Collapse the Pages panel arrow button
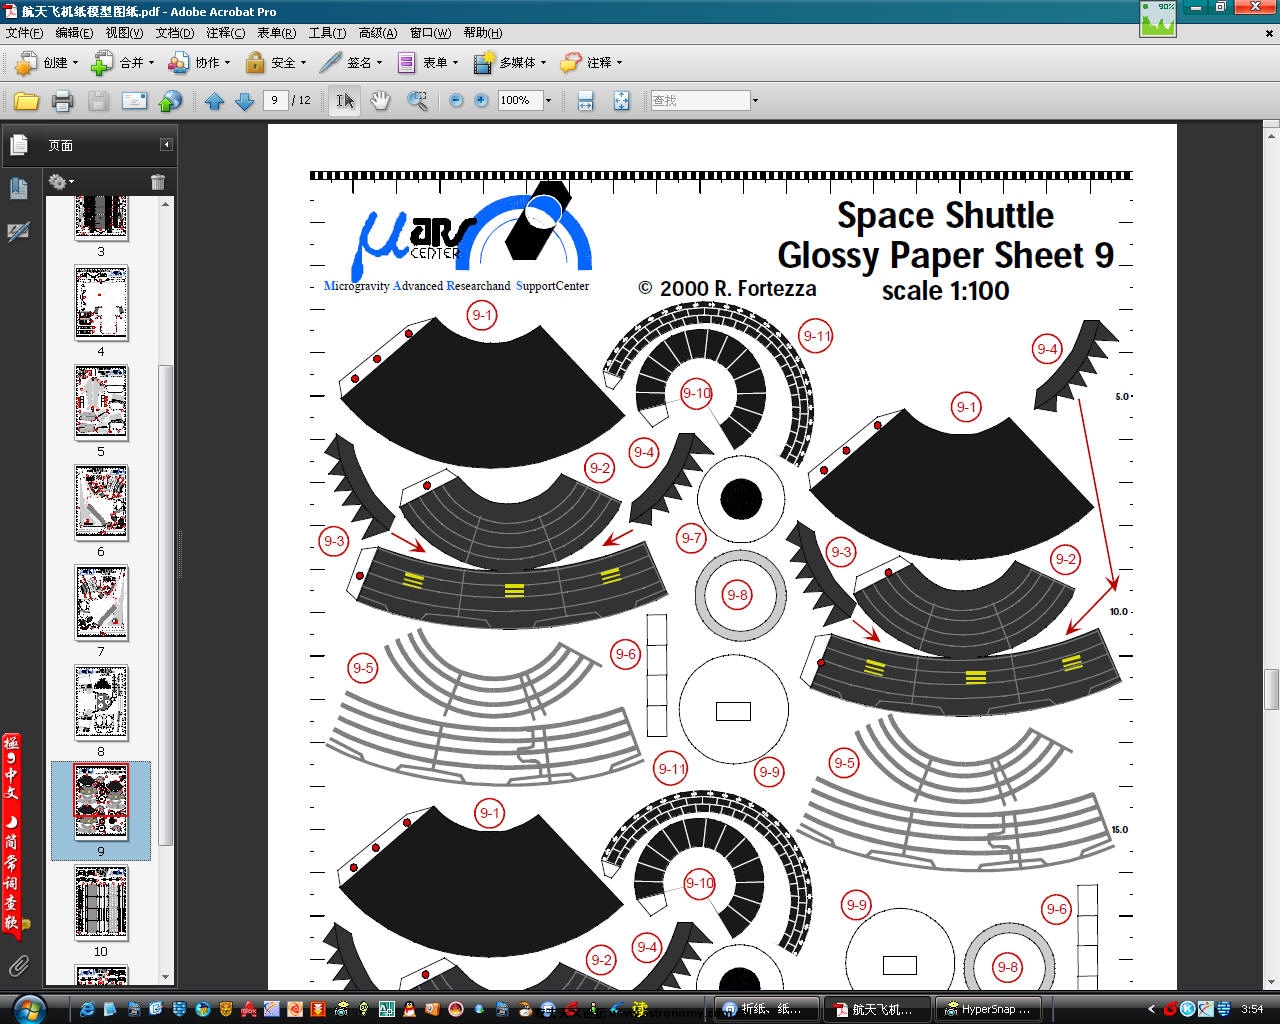Screen dimensions: 1280x1024 (166, 145)
